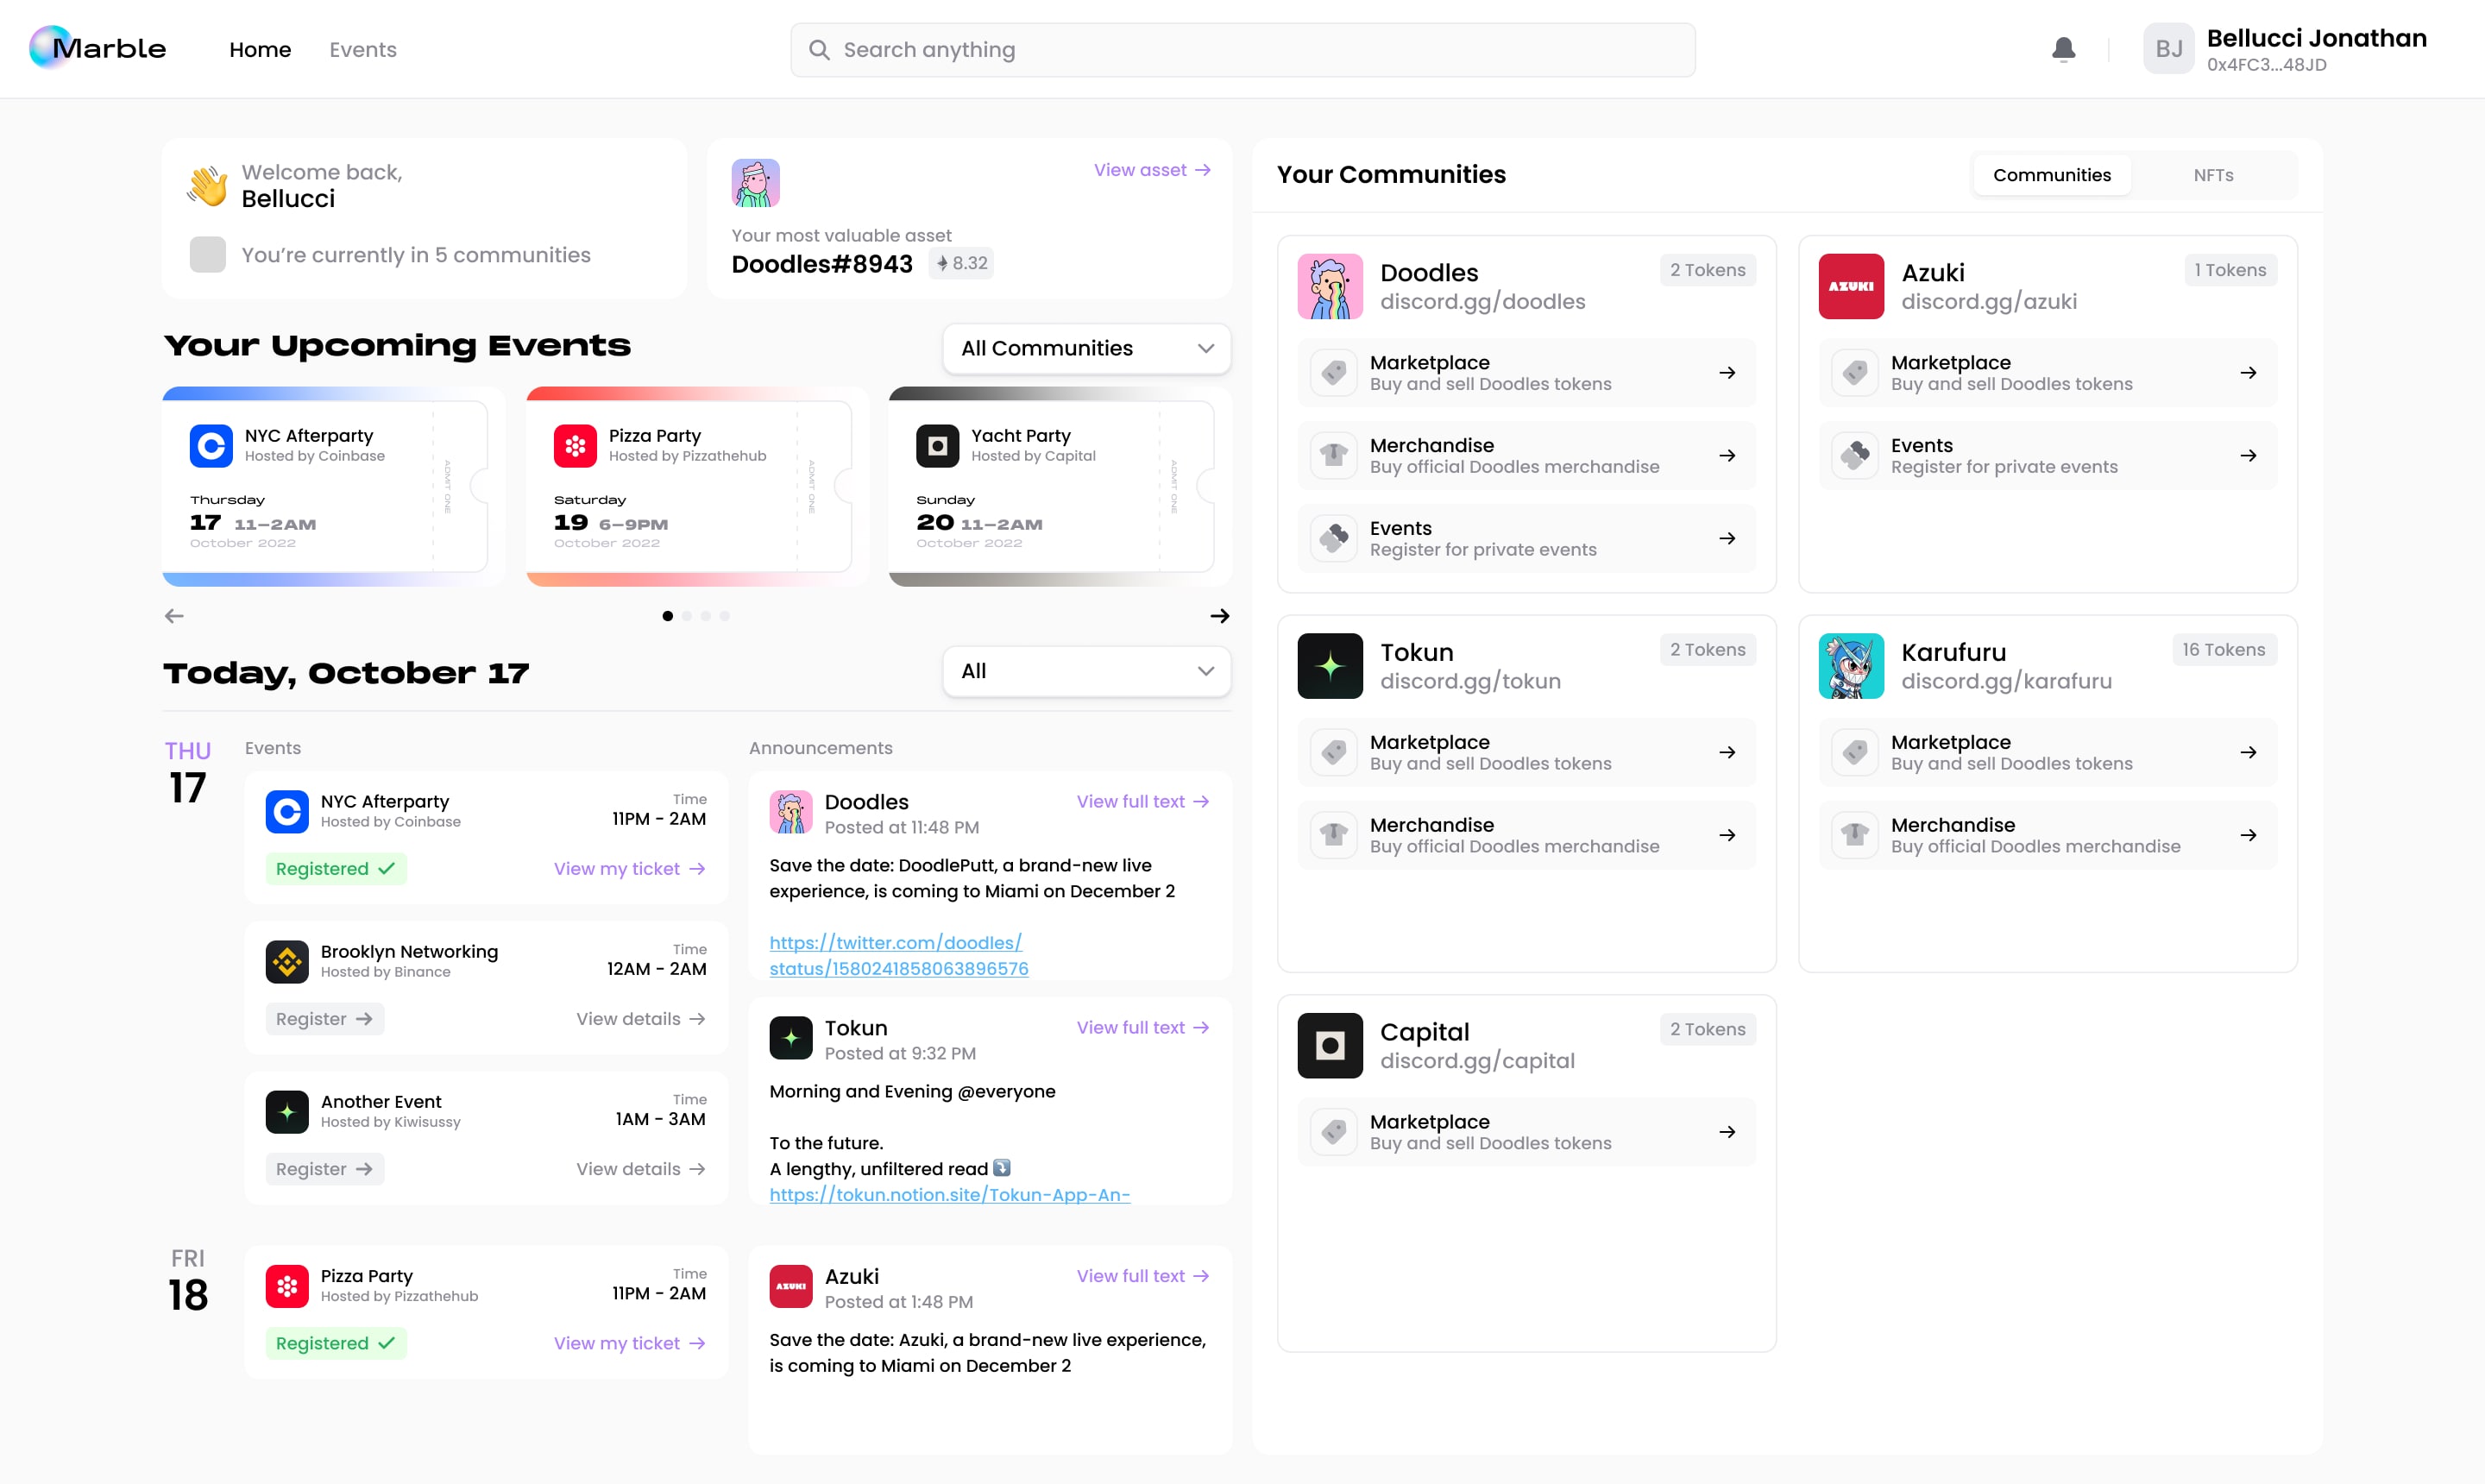Image resolution: width=2485 pixels, height=1484 pixels.
Task: View my ticket for Friday Pizza Party
Action: click(630, 1343)
